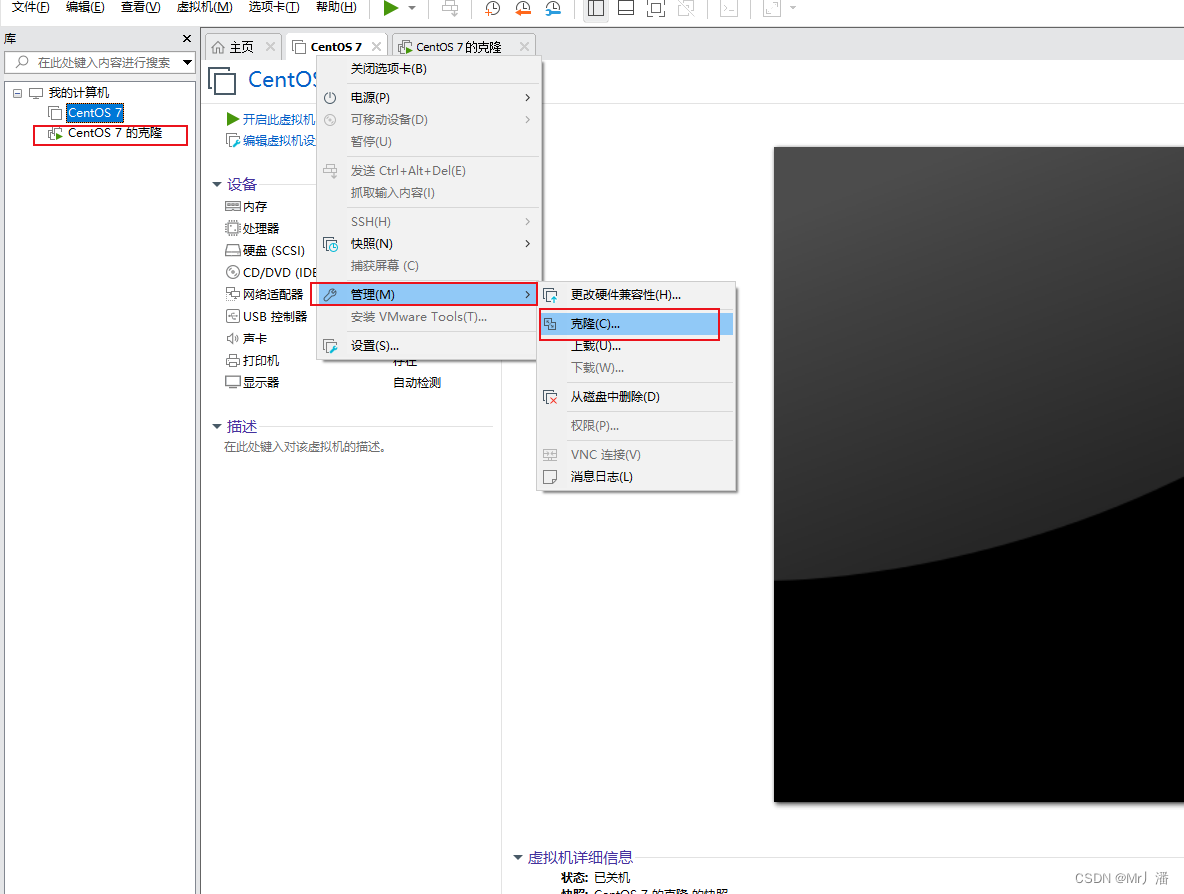Choose 消息日志(L) in manage submenu

coord(636,477)
